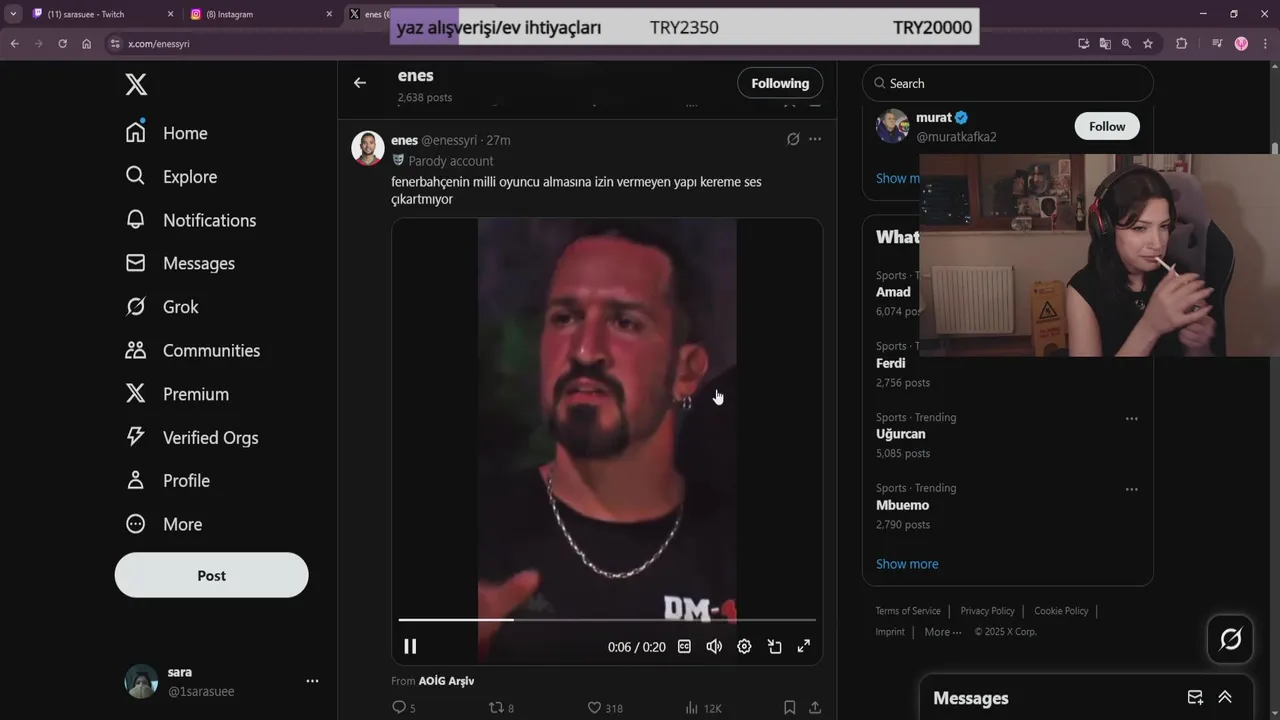
Task: Bookmark page with star icon
Action: [x=1148, y=44]
